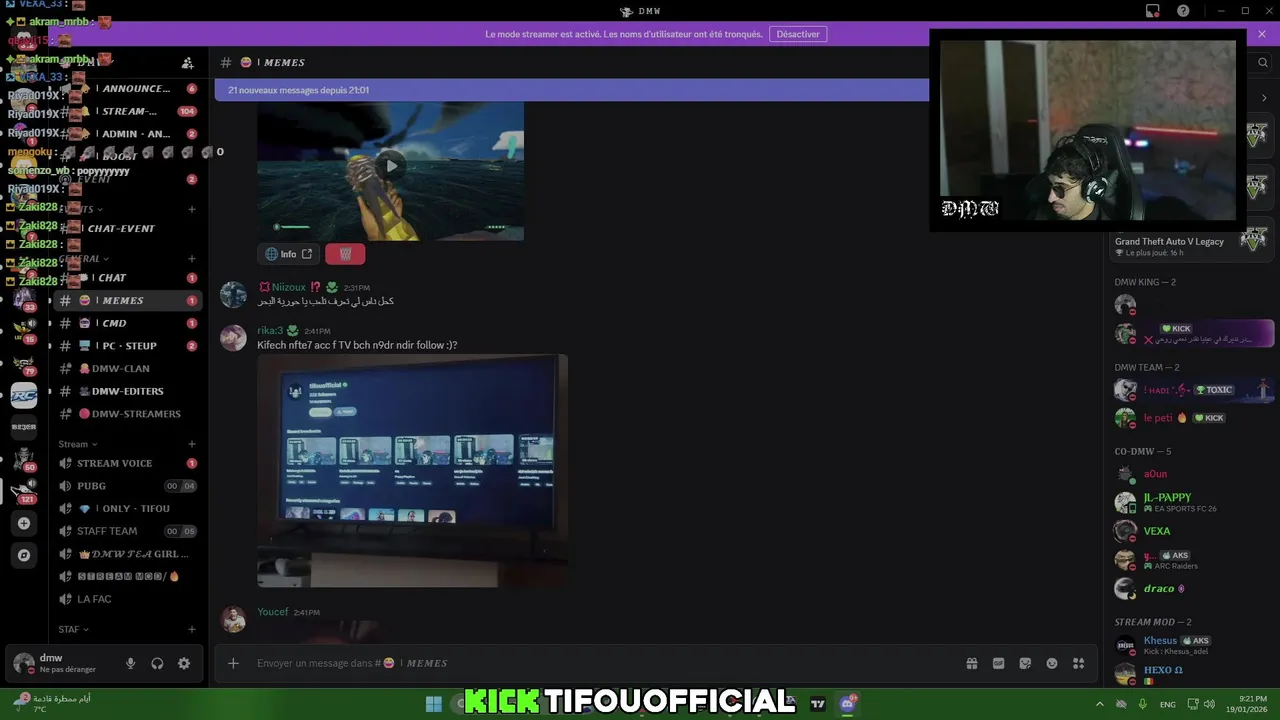Open the gift Nitro icon

pyautogui.click(x=971, y=663)
